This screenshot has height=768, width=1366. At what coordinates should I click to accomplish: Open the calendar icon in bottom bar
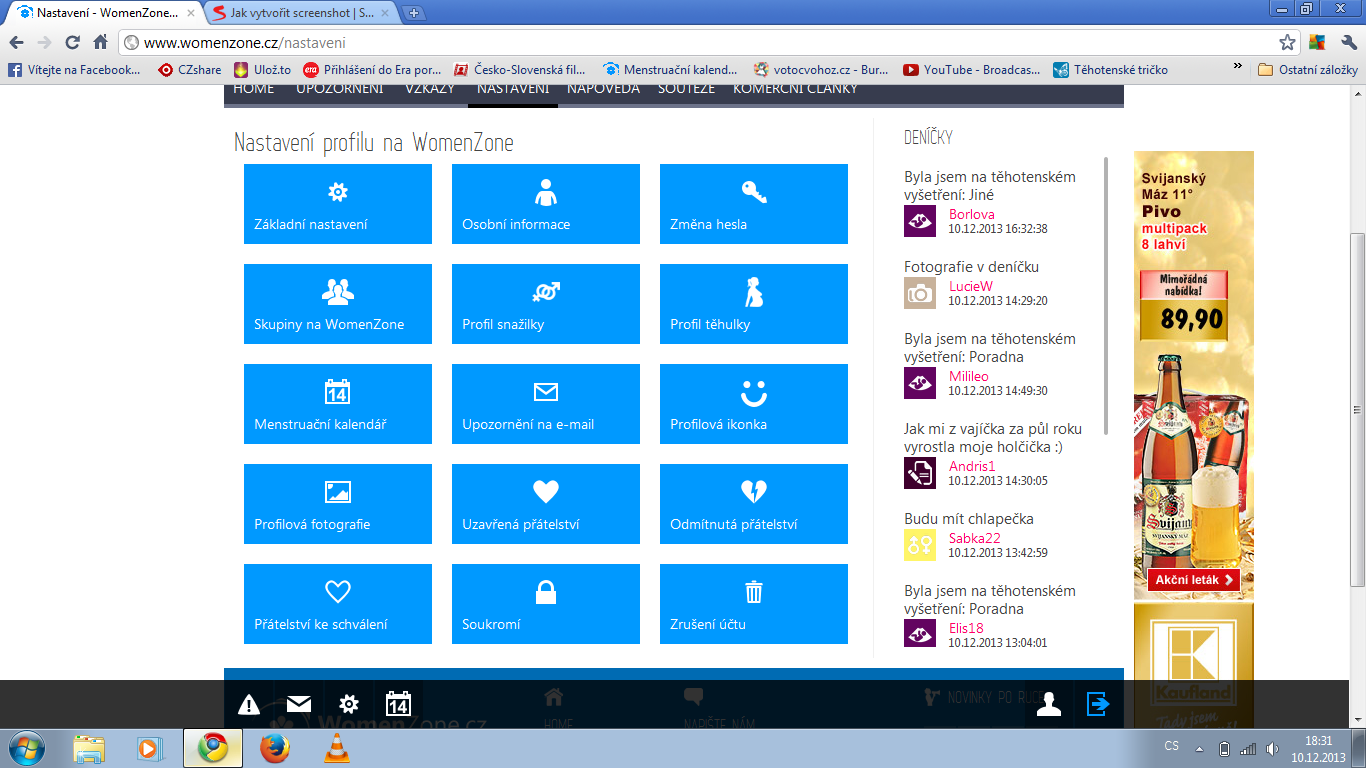pyautogui.click(x=398, y=704)
